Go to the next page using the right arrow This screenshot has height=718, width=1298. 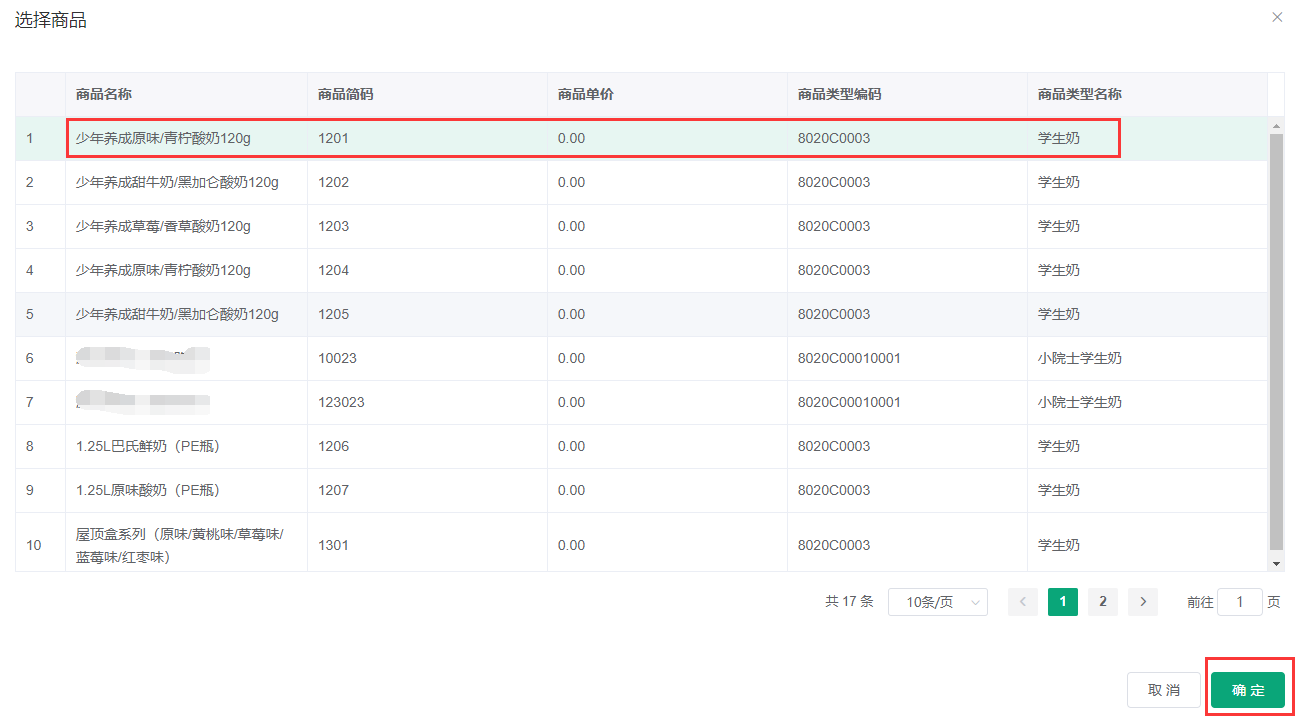tap(1142, 601)
